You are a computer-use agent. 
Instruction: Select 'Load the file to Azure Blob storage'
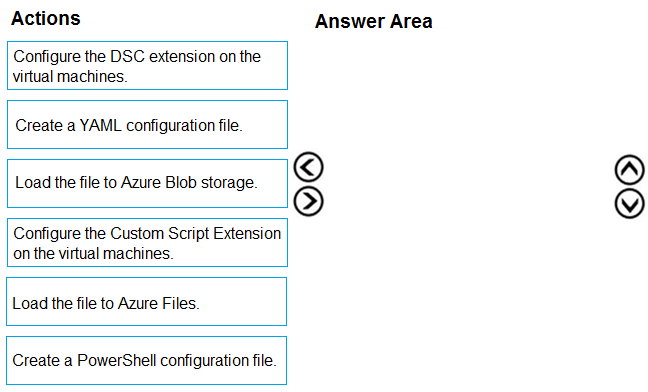click(147, 183)
